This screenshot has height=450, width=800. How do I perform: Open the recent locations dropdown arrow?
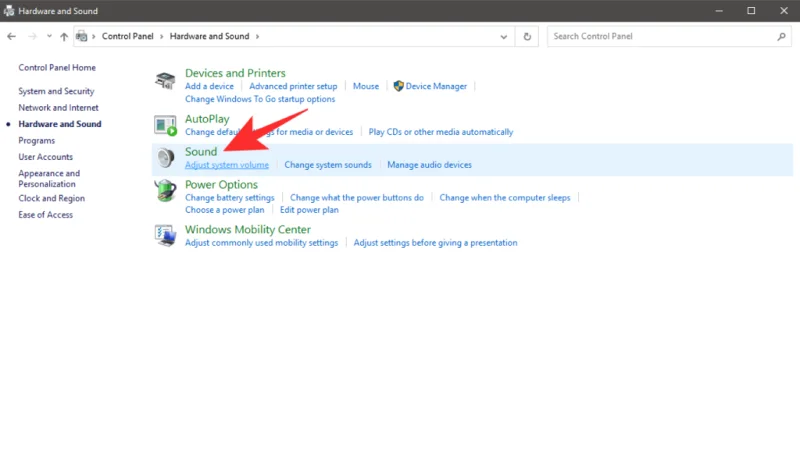(49, 36)
